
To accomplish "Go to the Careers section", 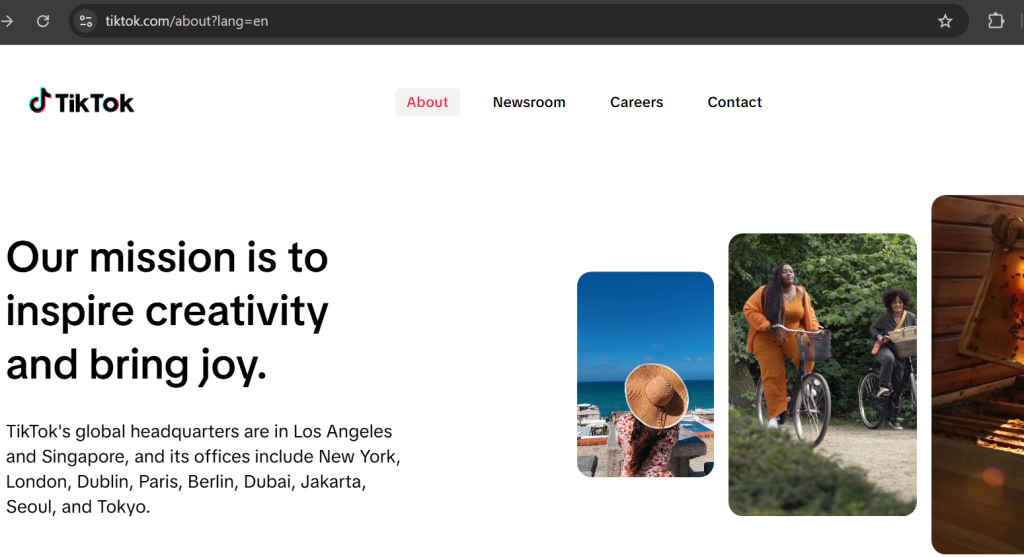I will point(636,102).
